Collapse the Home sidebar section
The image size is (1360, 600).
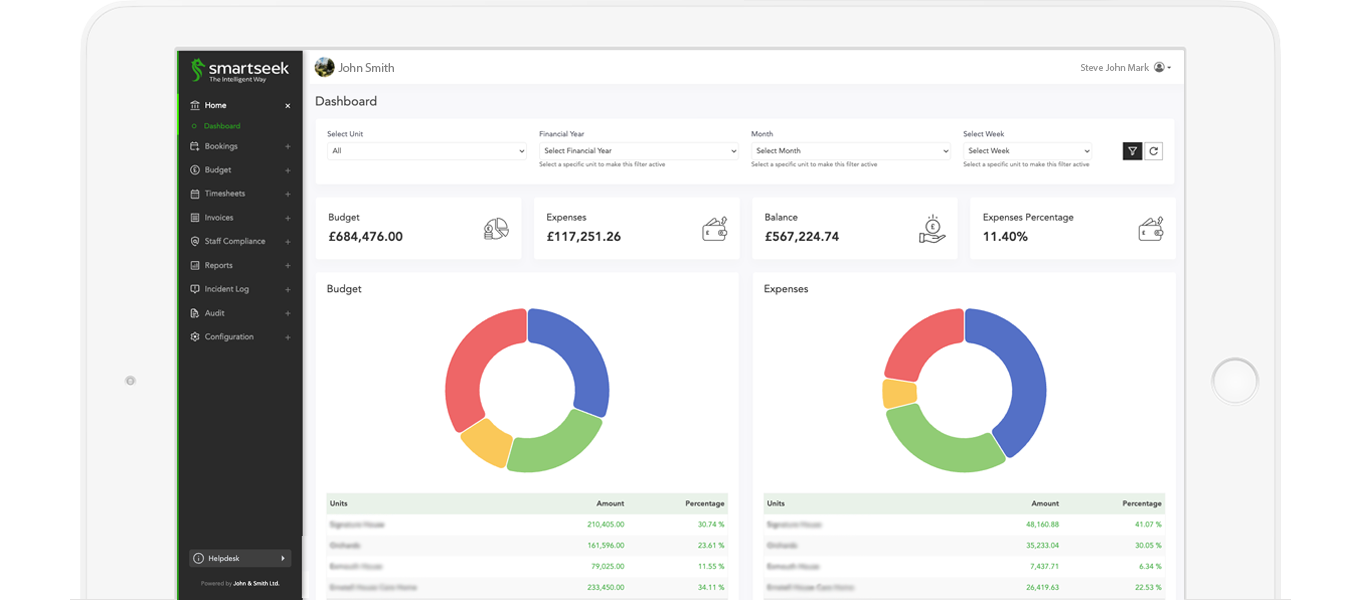(x=287, y=105)
